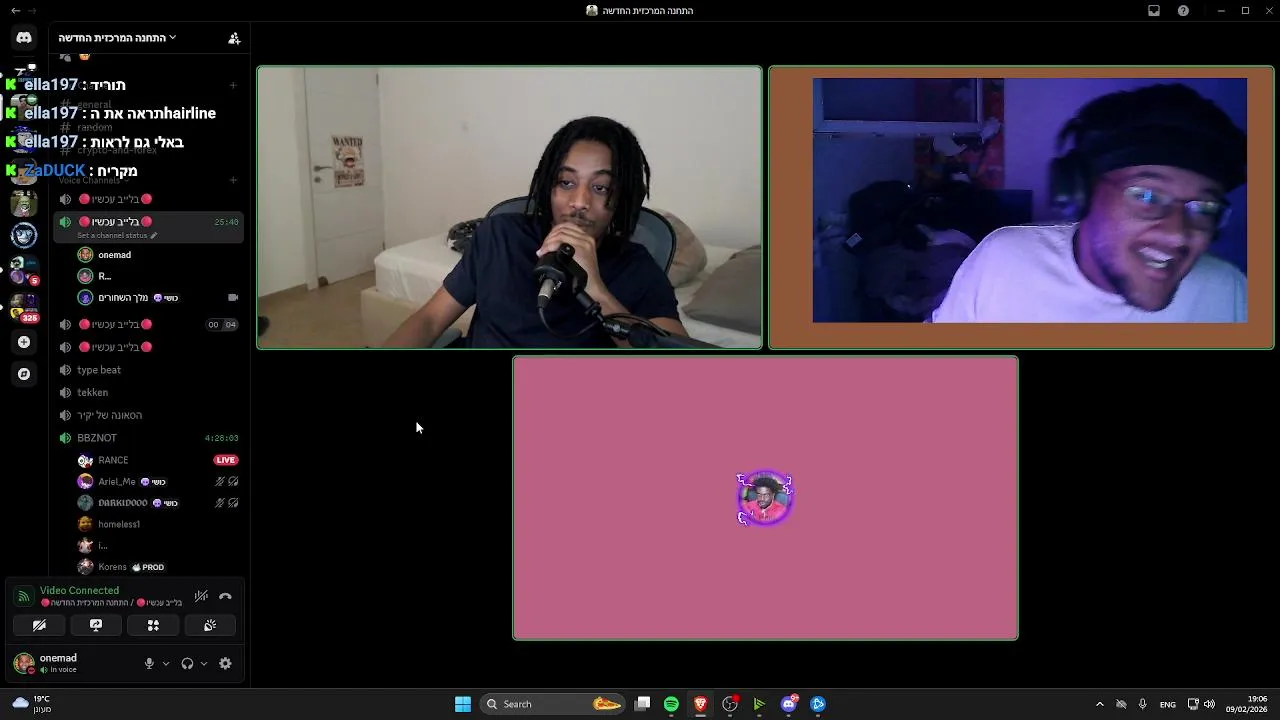Screen dimensions: 1280x720
Task: Open server icon with 326 badge
Action: point(24,306)
